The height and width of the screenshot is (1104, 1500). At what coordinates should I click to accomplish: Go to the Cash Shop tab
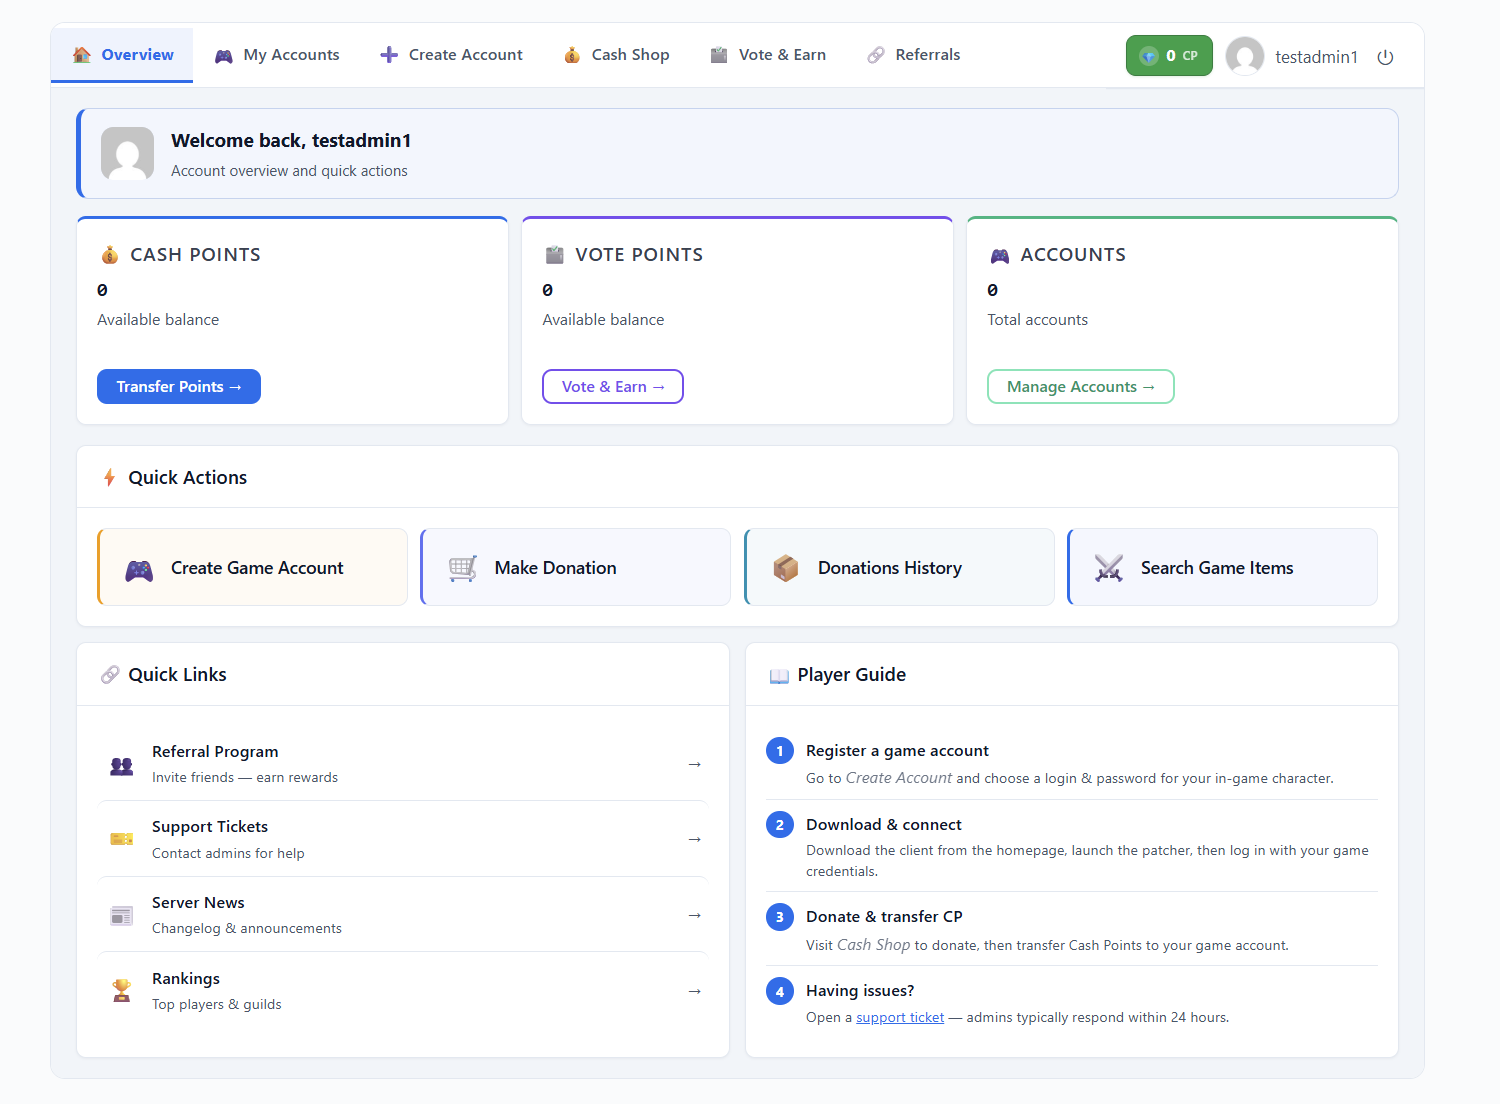click(x=617, y=55)
